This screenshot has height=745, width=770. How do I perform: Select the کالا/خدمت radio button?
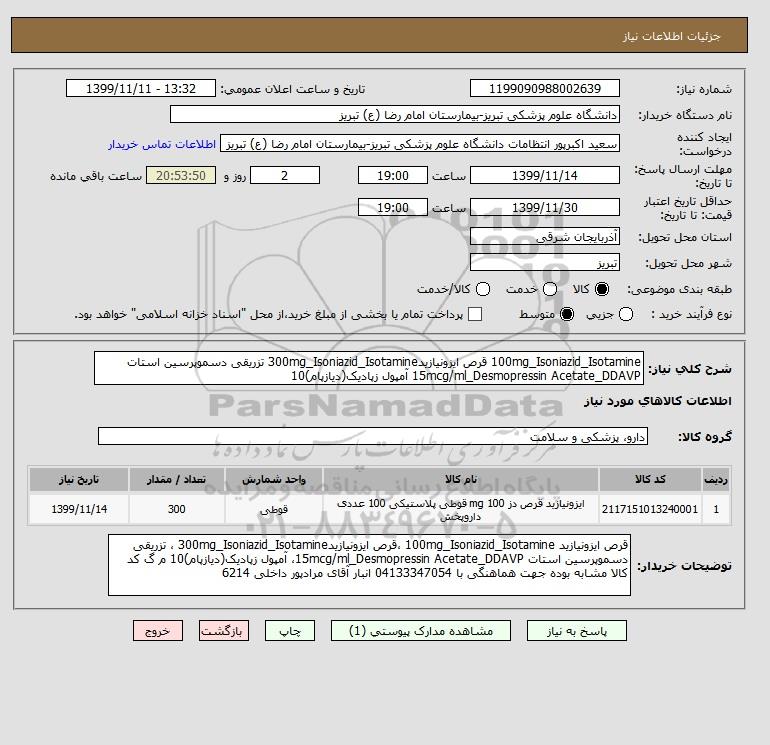tap(483, 289)
